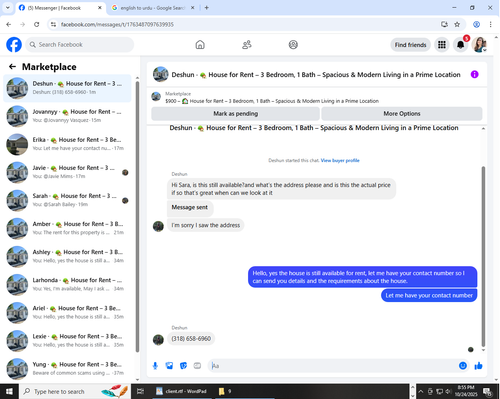Open the Ashley conversation
Image resolution: width=500 pixels, height=399 pixels.
click(x=67, y=257)
